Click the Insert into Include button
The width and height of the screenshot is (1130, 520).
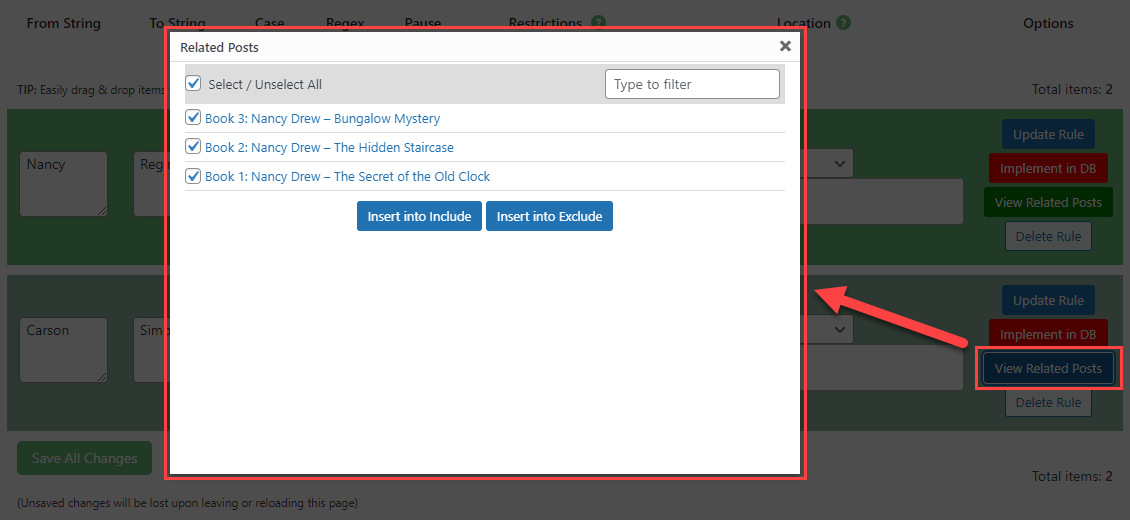(x=419, y=216)
